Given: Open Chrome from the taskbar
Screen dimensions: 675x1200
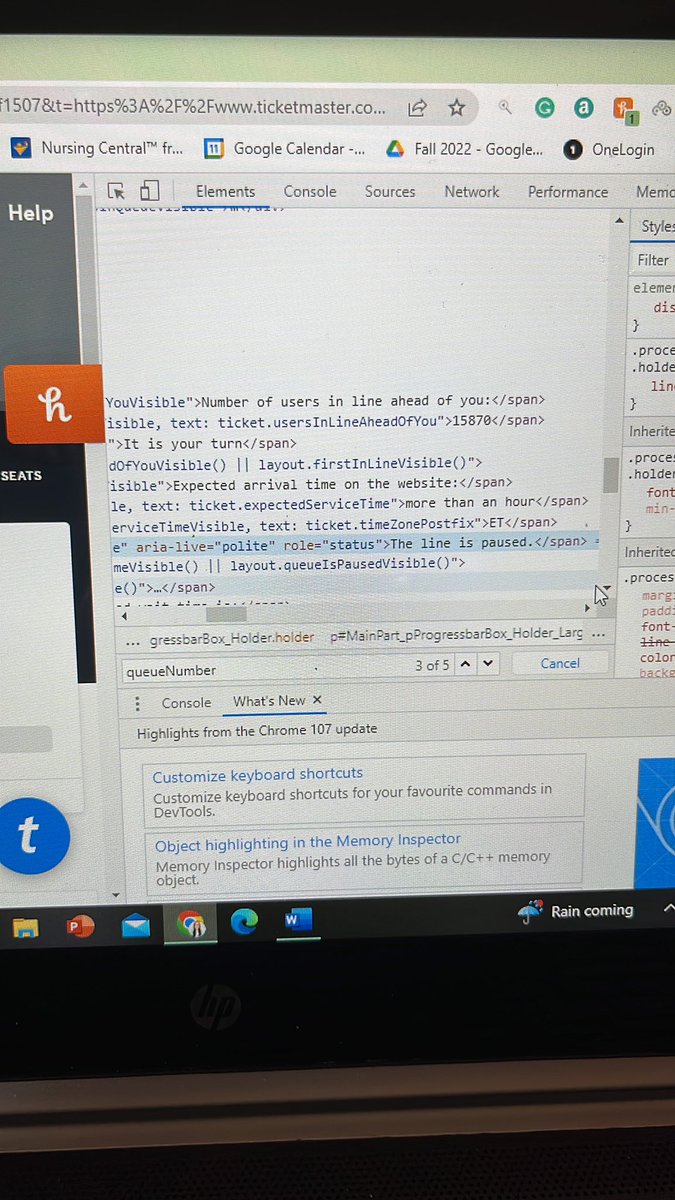Looking at the screenshot, I should click(190, 925).
